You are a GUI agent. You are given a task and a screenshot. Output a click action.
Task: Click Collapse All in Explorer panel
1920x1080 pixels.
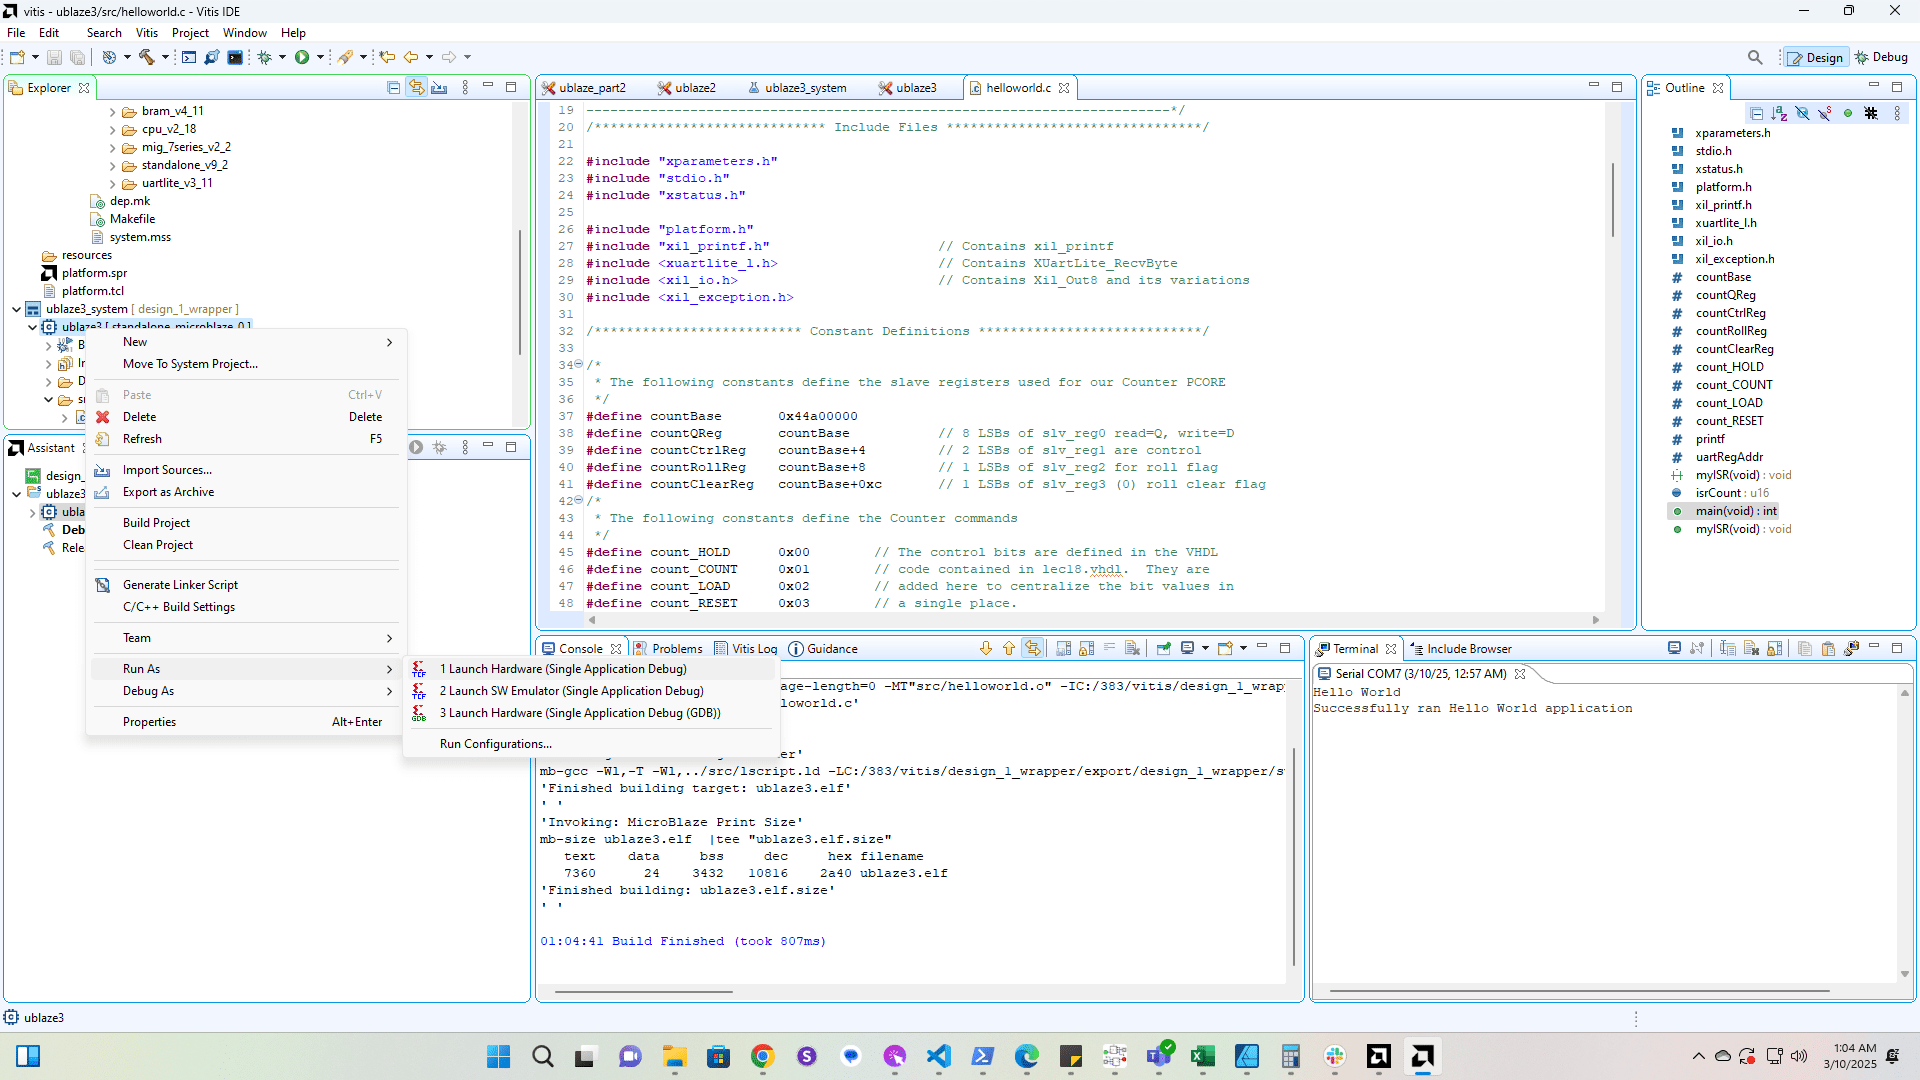point(393,88)
